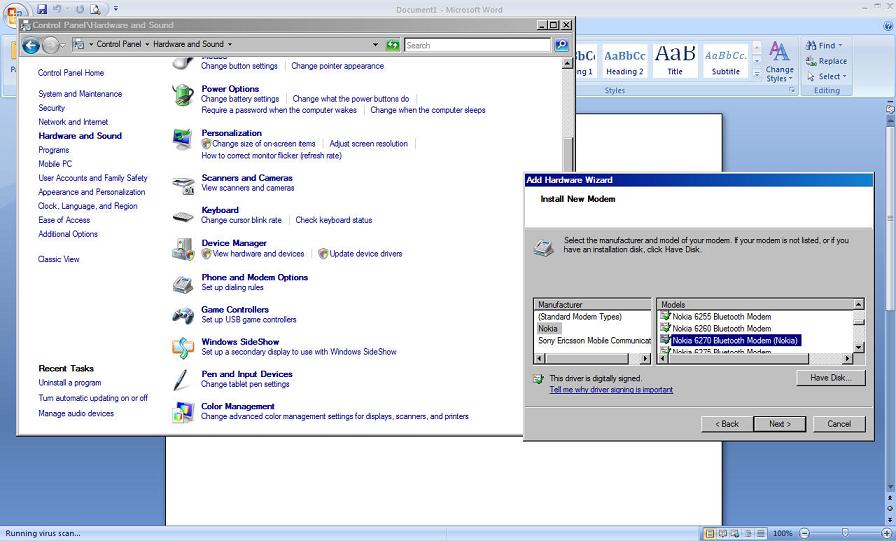The image size is (896, 541).
Task: Expand Customize Quick Access Toolbar arrow
Action: (x=115, y=9)
